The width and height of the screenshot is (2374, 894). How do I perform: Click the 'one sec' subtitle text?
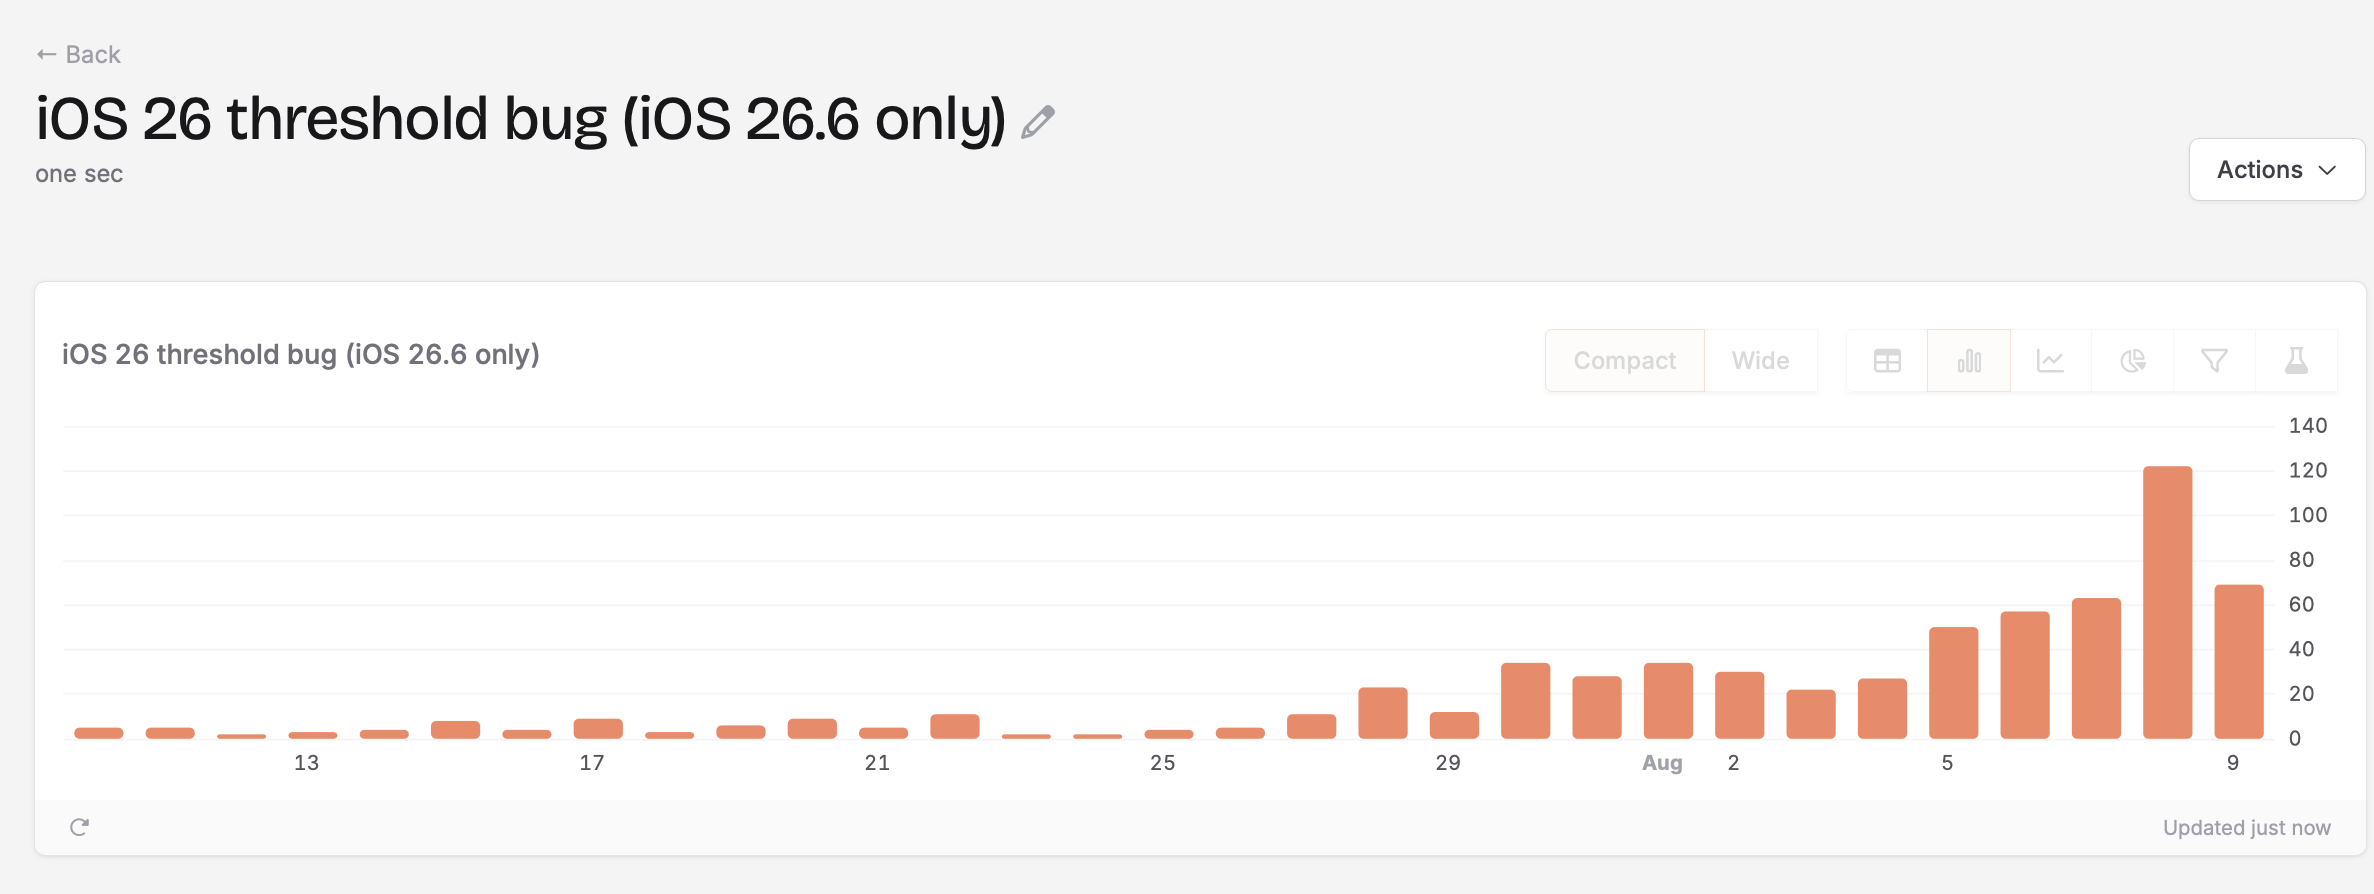79,174
